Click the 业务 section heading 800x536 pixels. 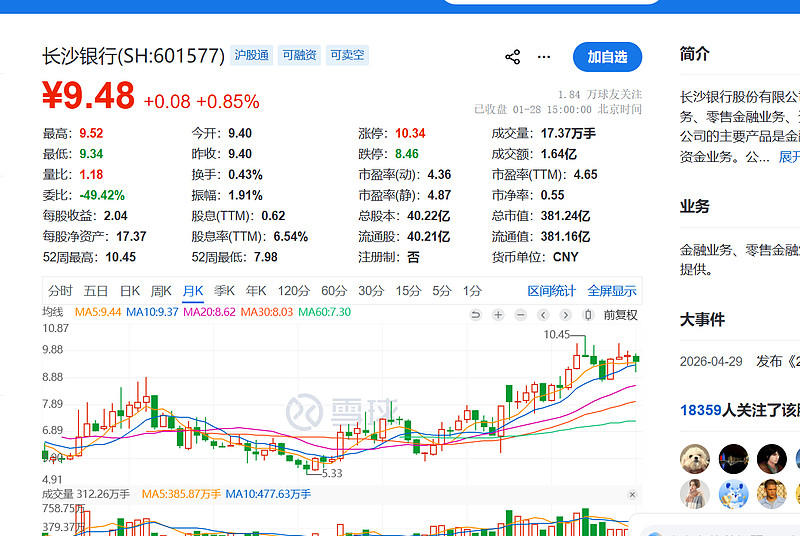(694, 207)
